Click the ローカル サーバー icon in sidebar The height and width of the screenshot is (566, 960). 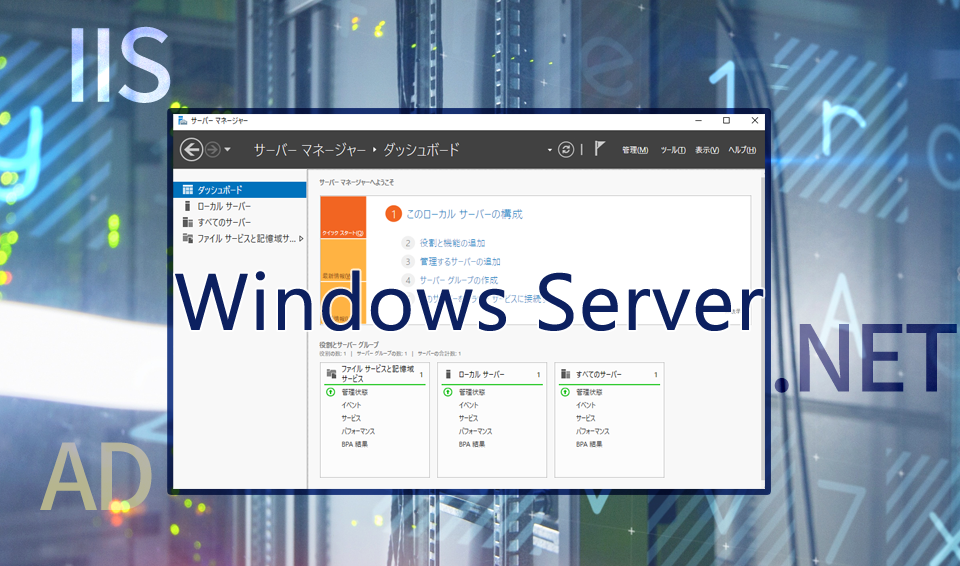pos(187,206)
